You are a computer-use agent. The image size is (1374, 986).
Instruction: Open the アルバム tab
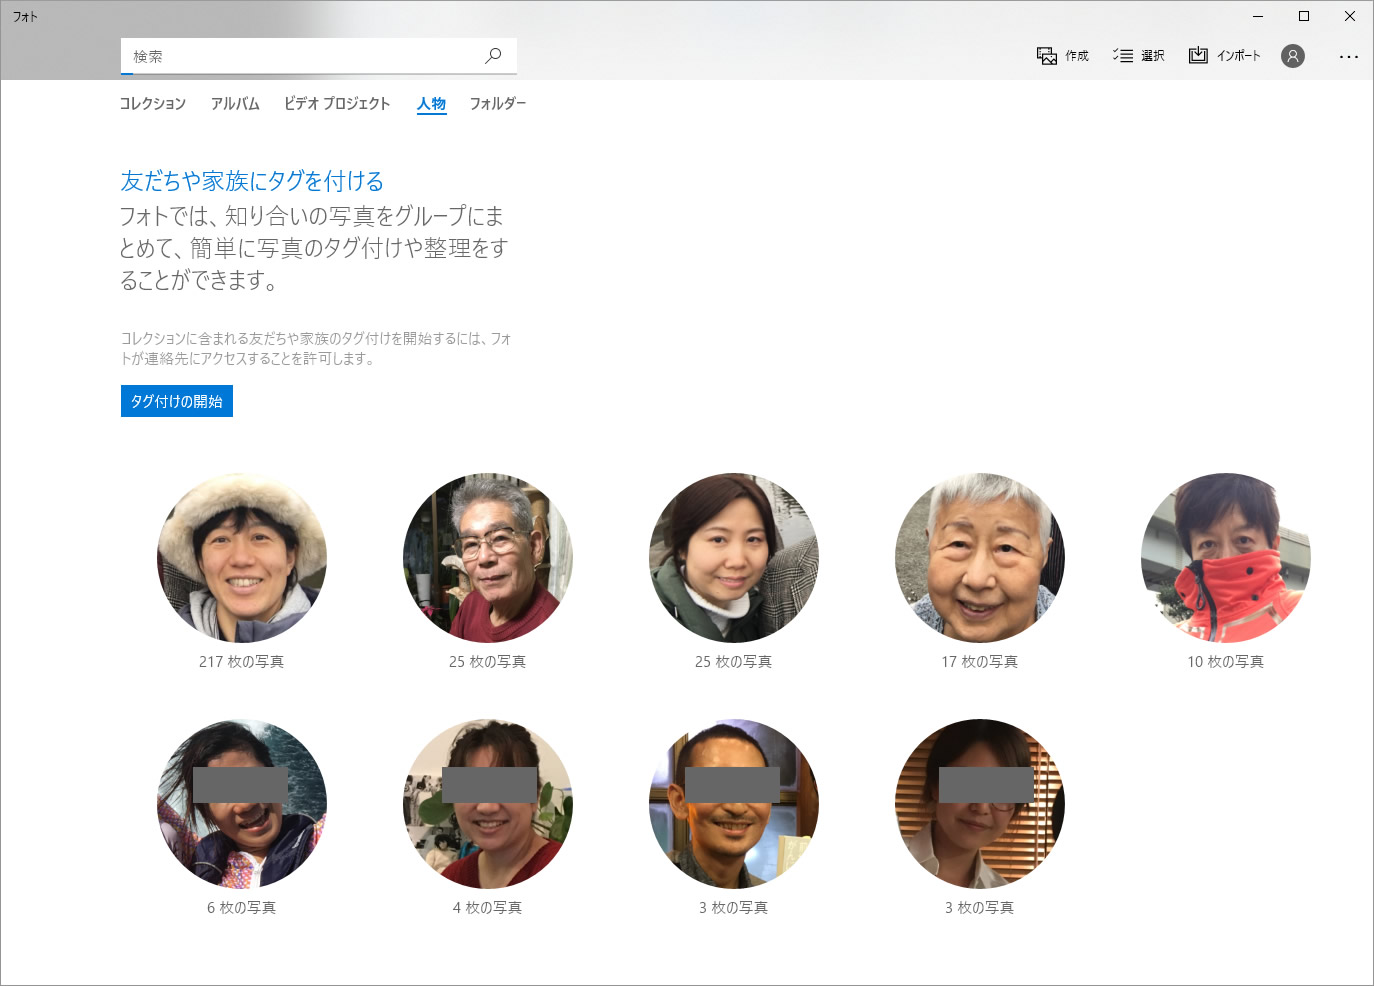235,104
